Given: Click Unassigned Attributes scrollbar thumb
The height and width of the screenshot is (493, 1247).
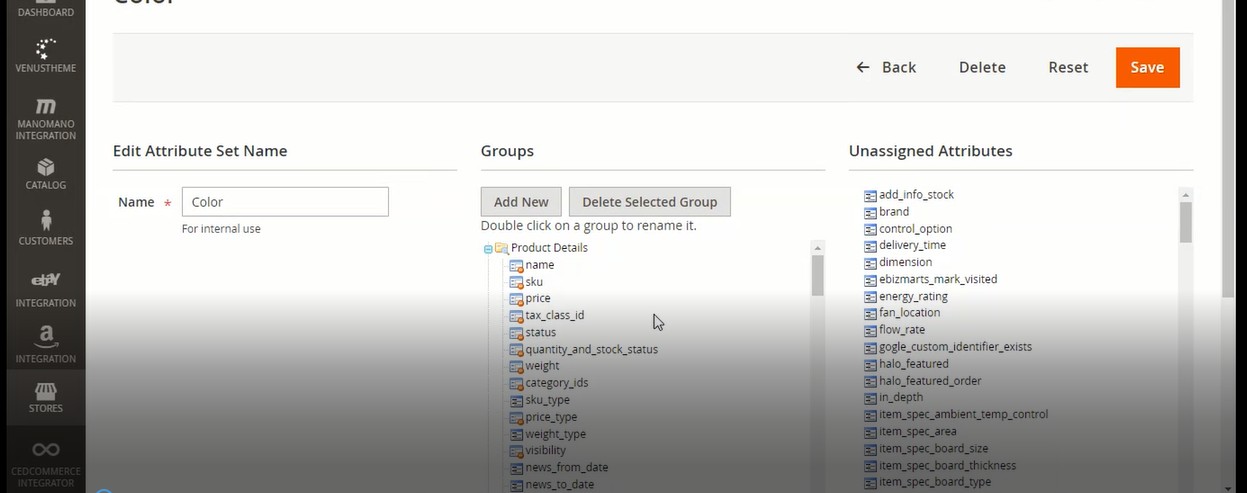Looking at the screenshot, I should pyautogui.click(x=1186, y=223).
